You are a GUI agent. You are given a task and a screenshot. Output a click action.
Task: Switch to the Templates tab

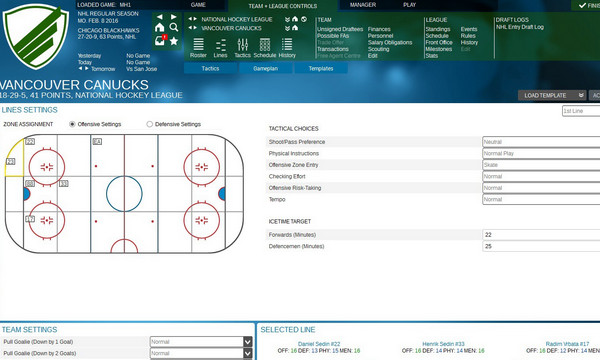click(x=321, y=68)
